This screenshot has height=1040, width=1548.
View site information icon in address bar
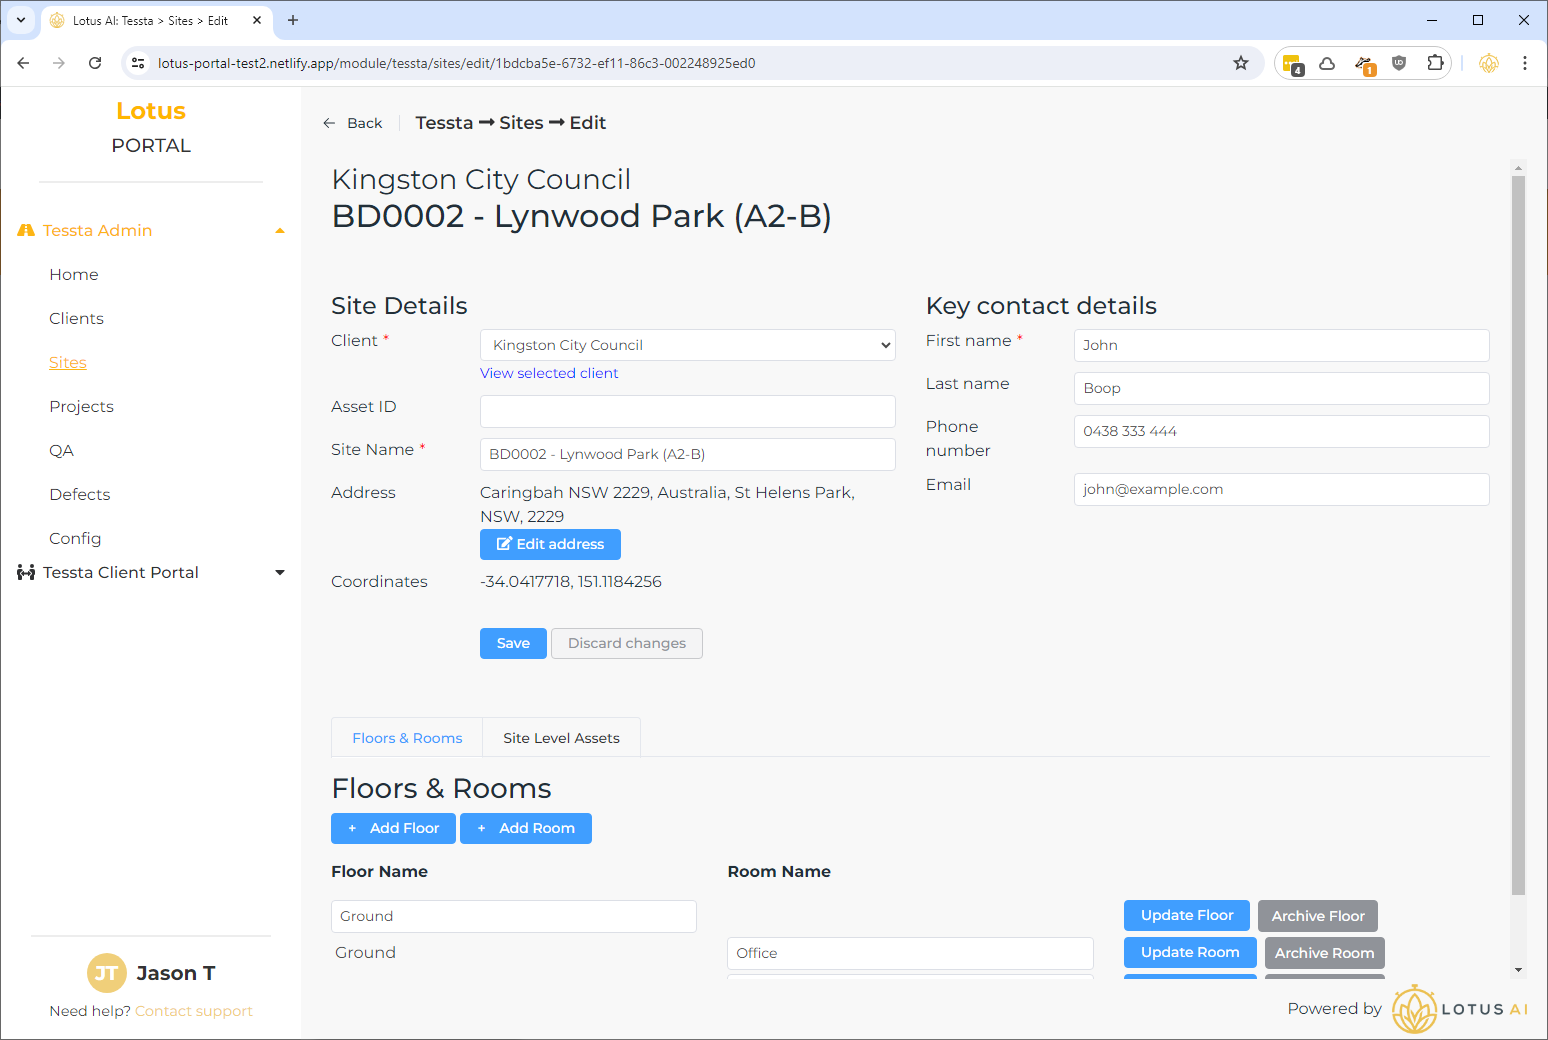click(x=139, y=63)
